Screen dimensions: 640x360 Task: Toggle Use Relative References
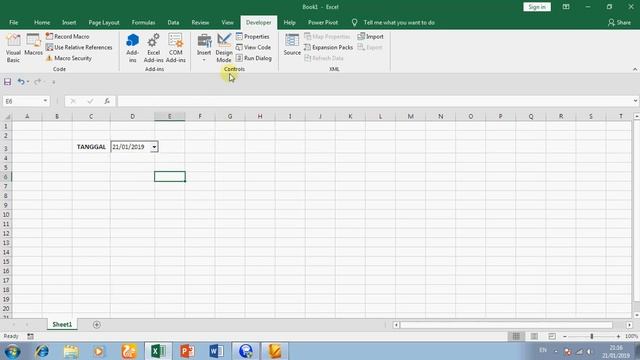coord(79,47)
